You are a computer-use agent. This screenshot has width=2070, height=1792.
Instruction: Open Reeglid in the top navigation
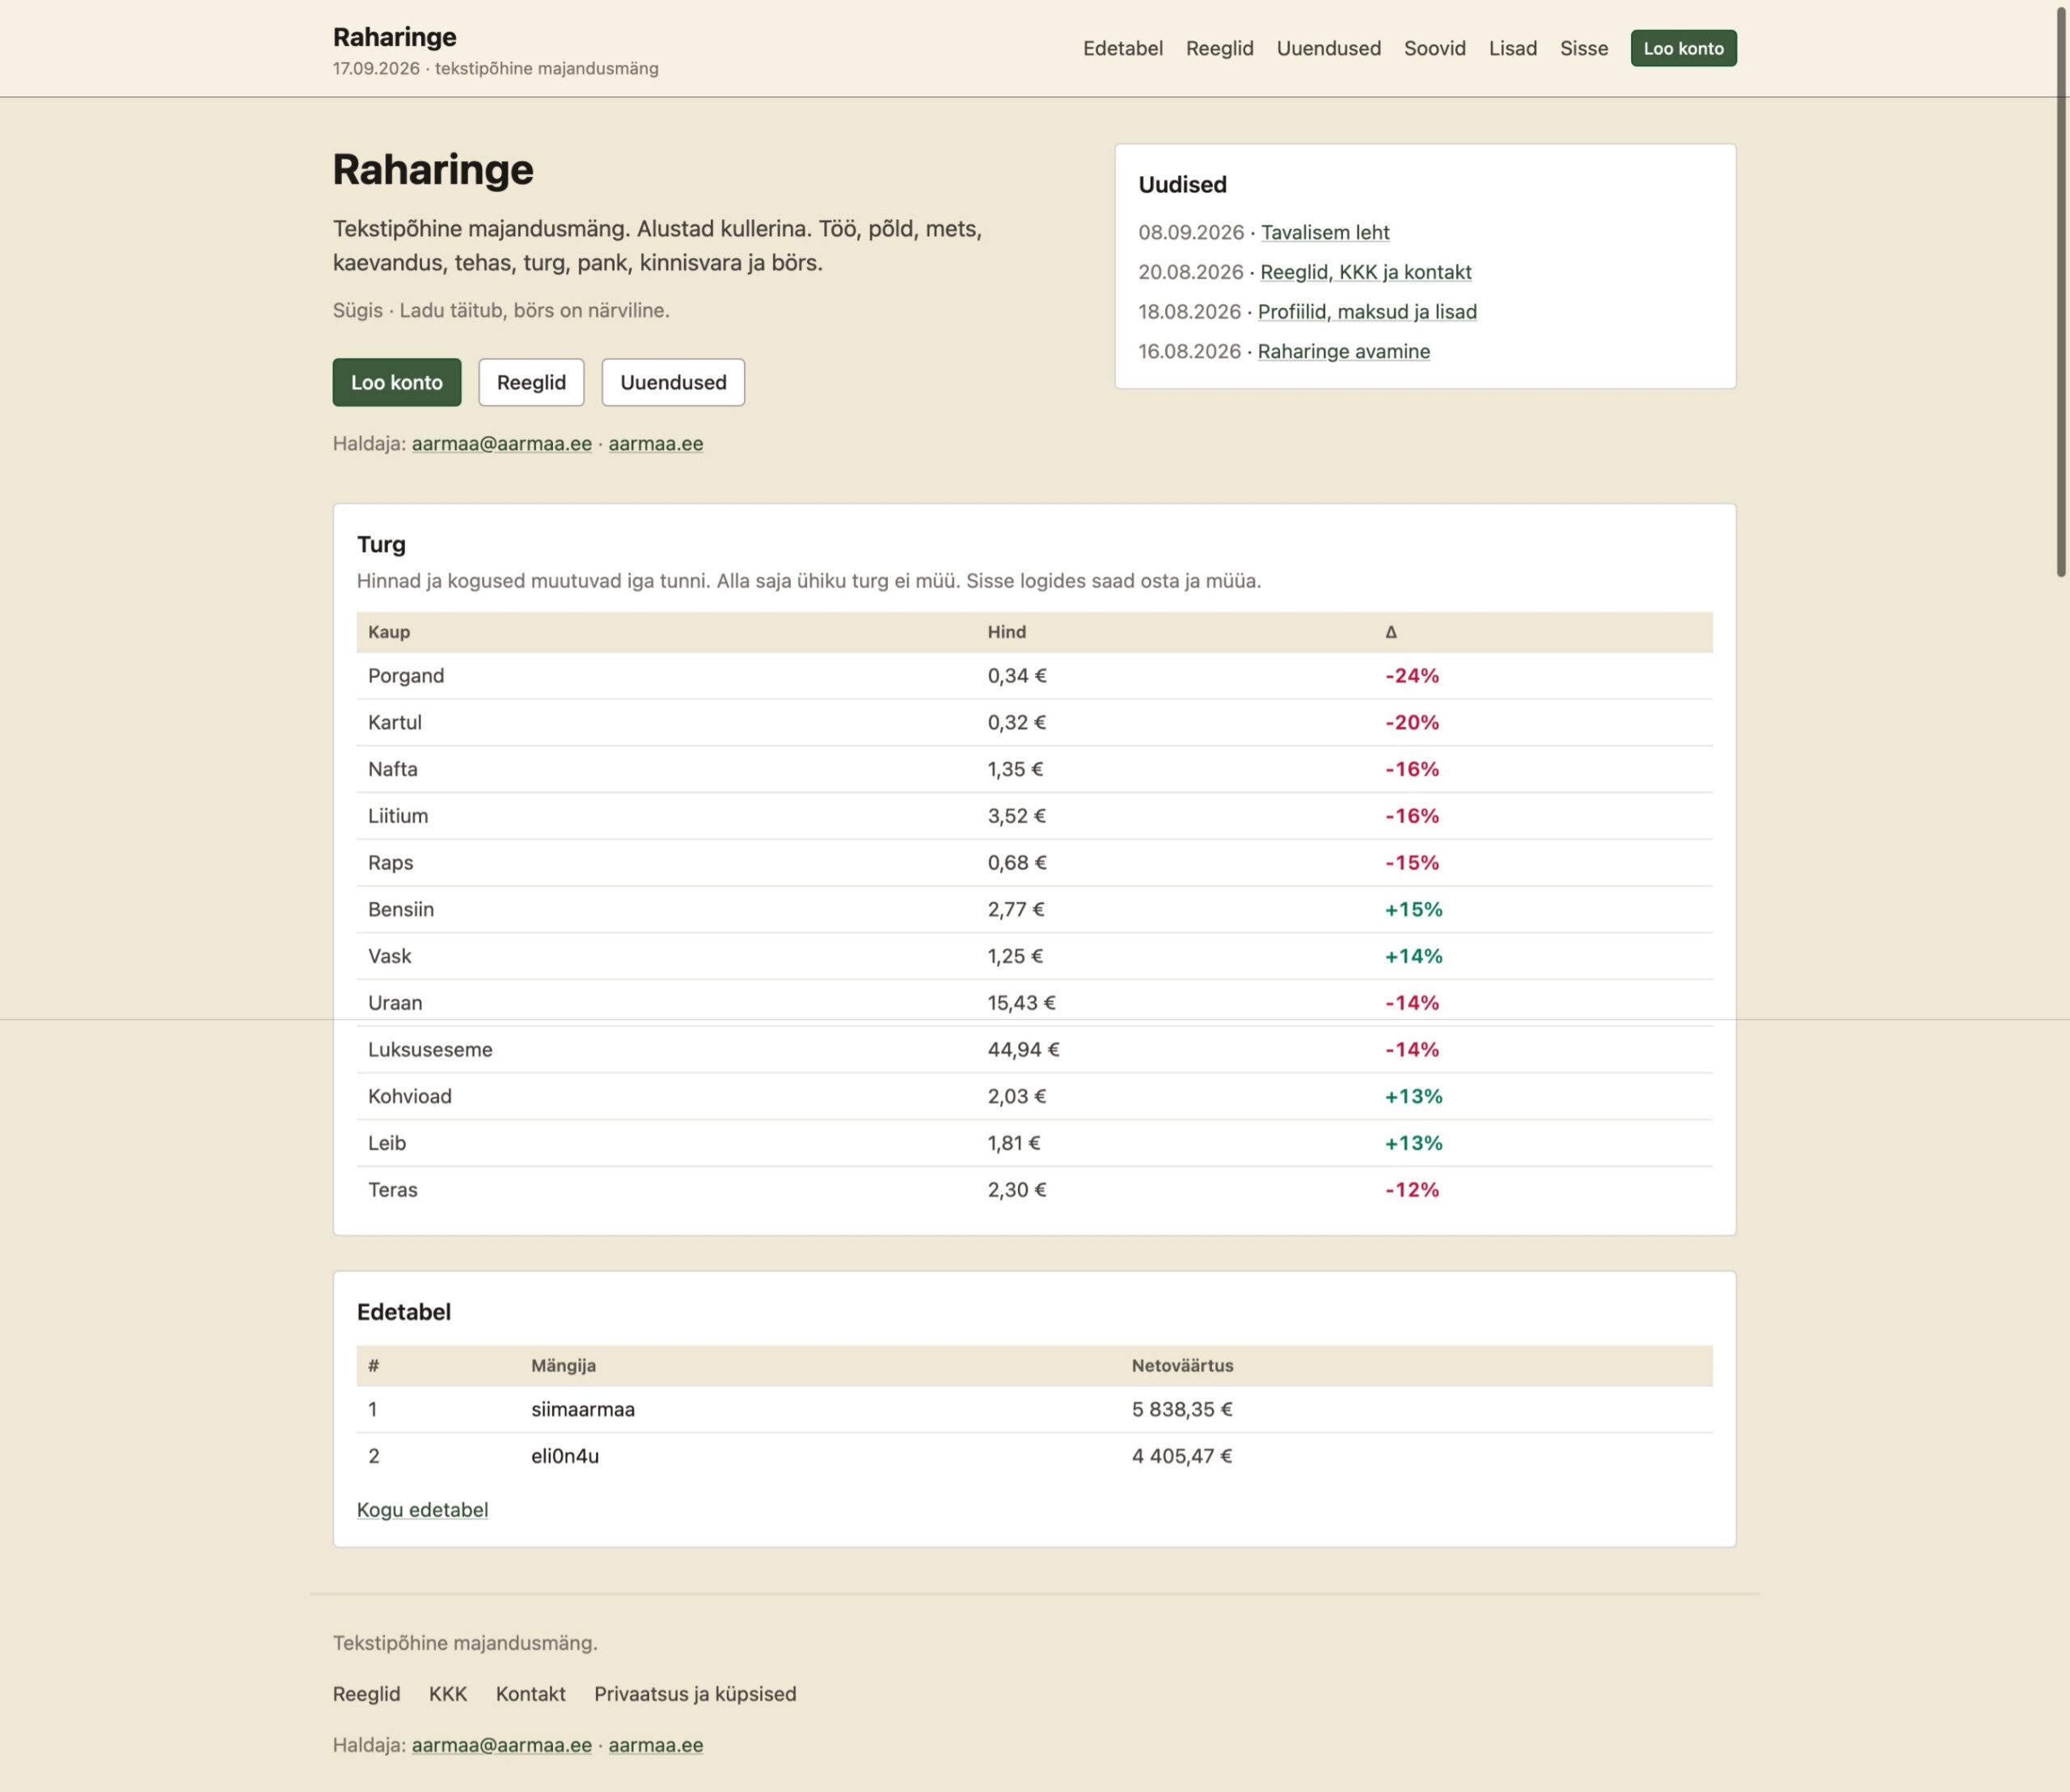coord(1219,48)
